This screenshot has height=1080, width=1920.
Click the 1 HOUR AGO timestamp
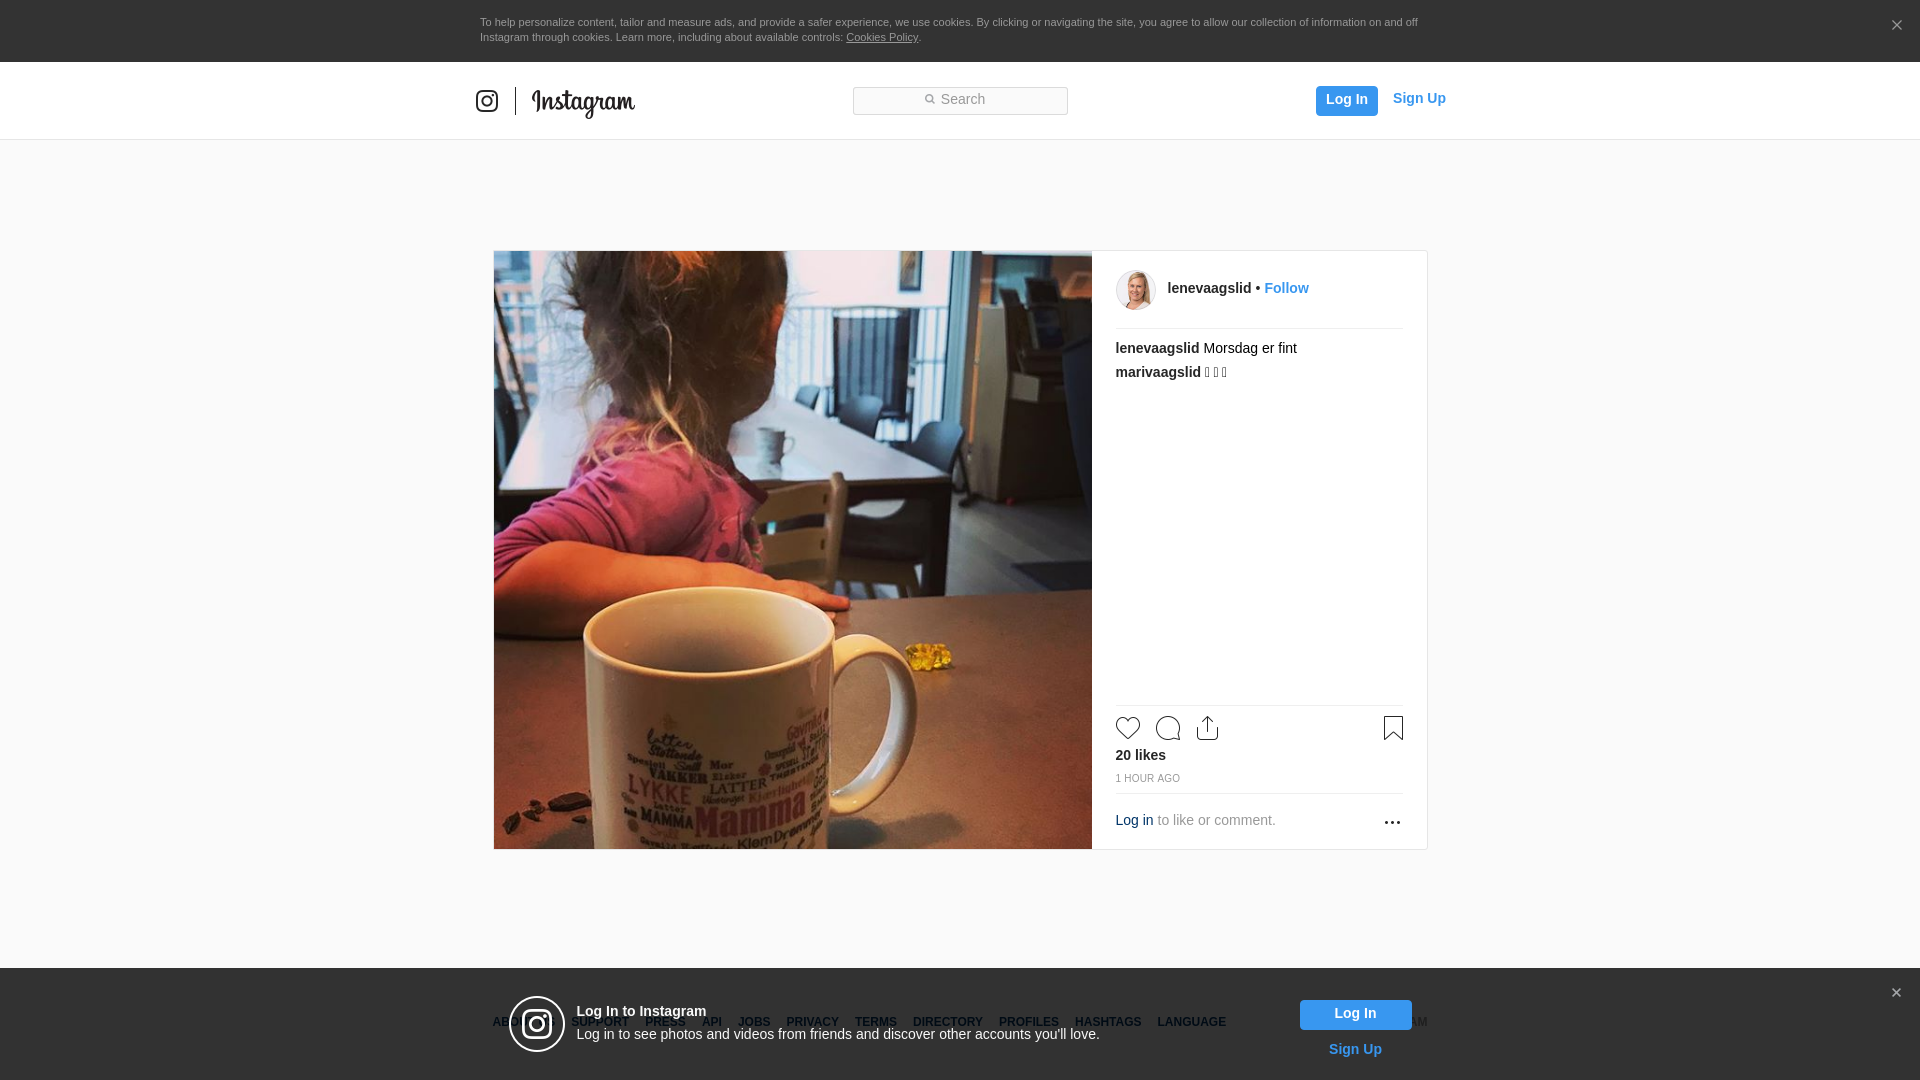pyautogui.click(x=1148, y=778)
